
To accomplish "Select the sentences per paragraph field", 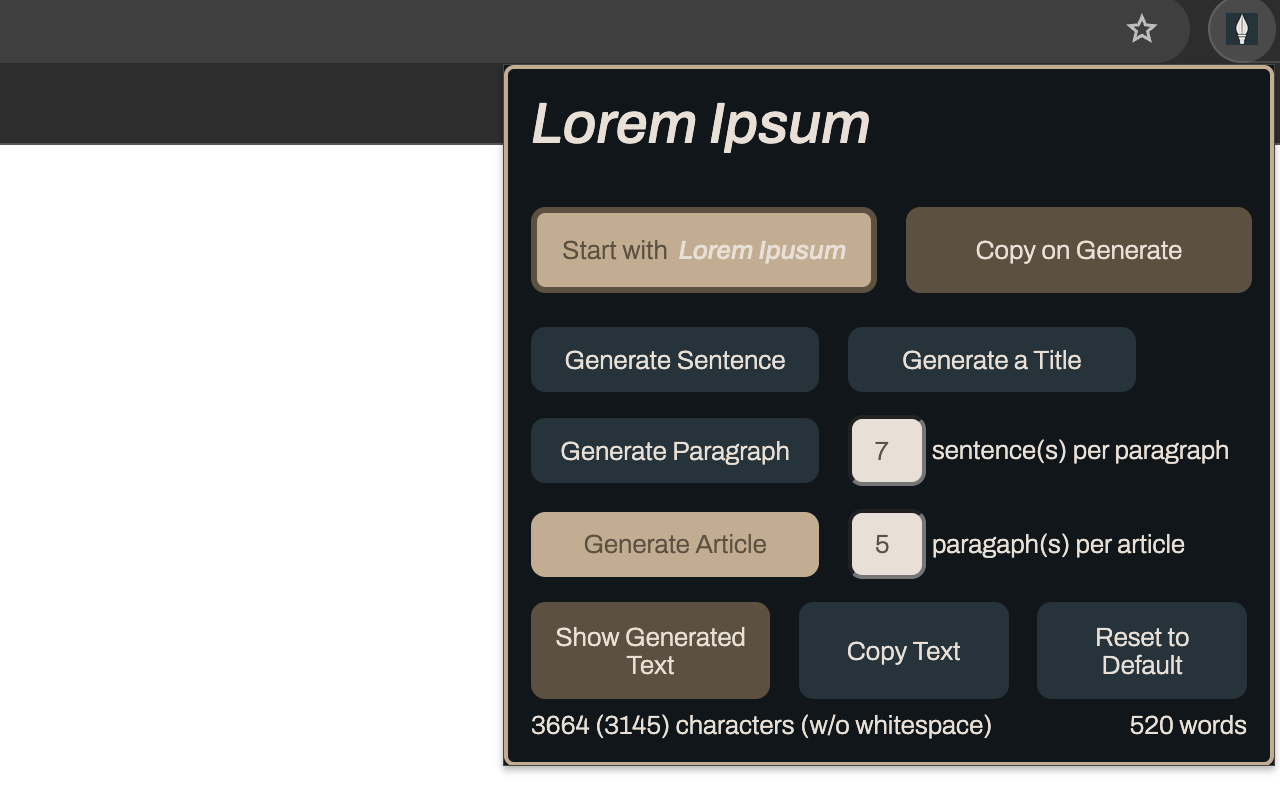I will click(886, 451).
